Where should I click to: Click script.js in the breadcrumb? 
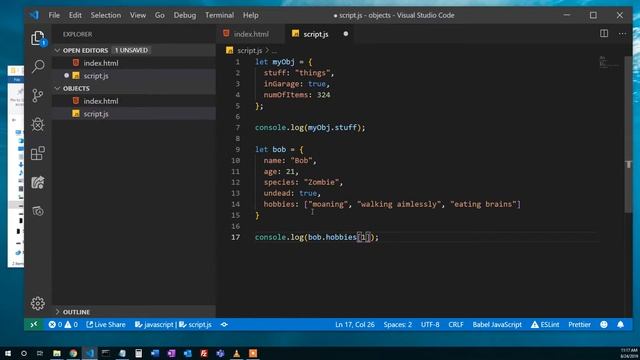pyautogui.click(x=249, y=50)
